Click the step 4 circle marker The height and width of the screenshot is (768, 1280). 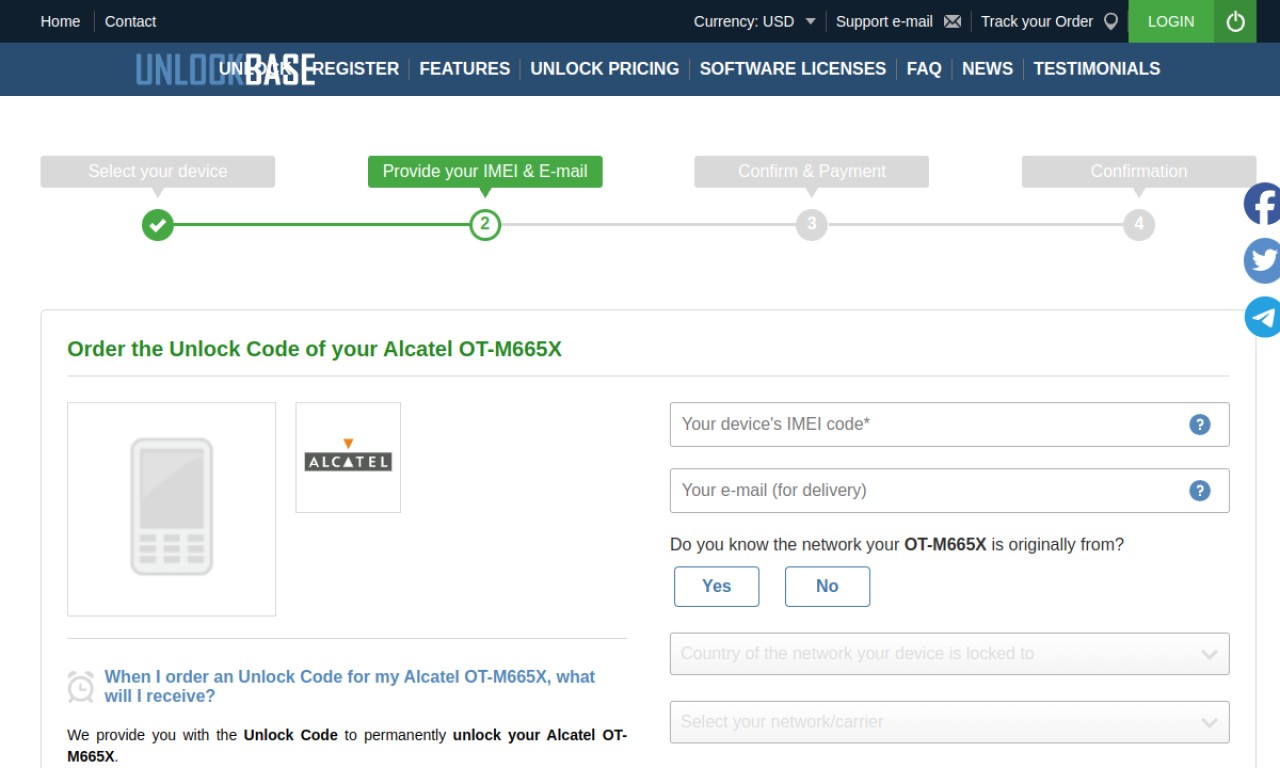pyautogui.click(x=1139, y=224)
